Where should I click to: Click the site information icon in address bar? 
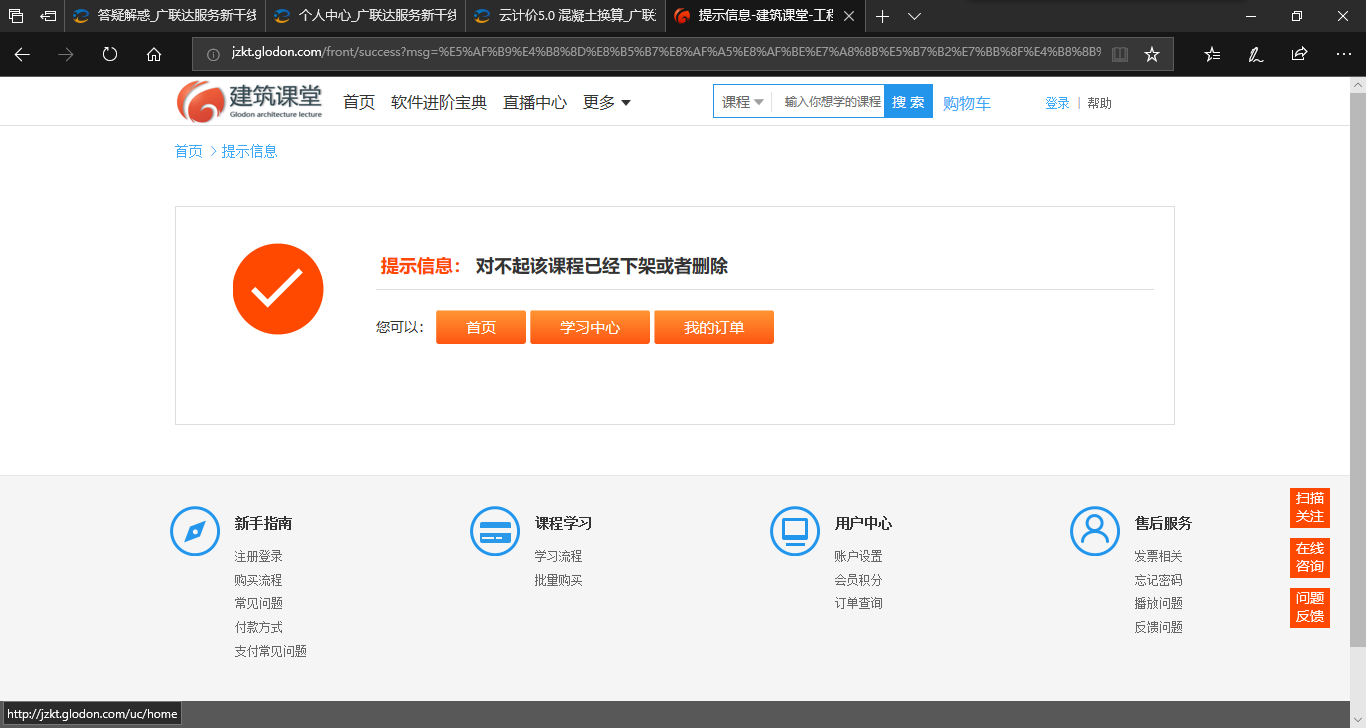213,54
